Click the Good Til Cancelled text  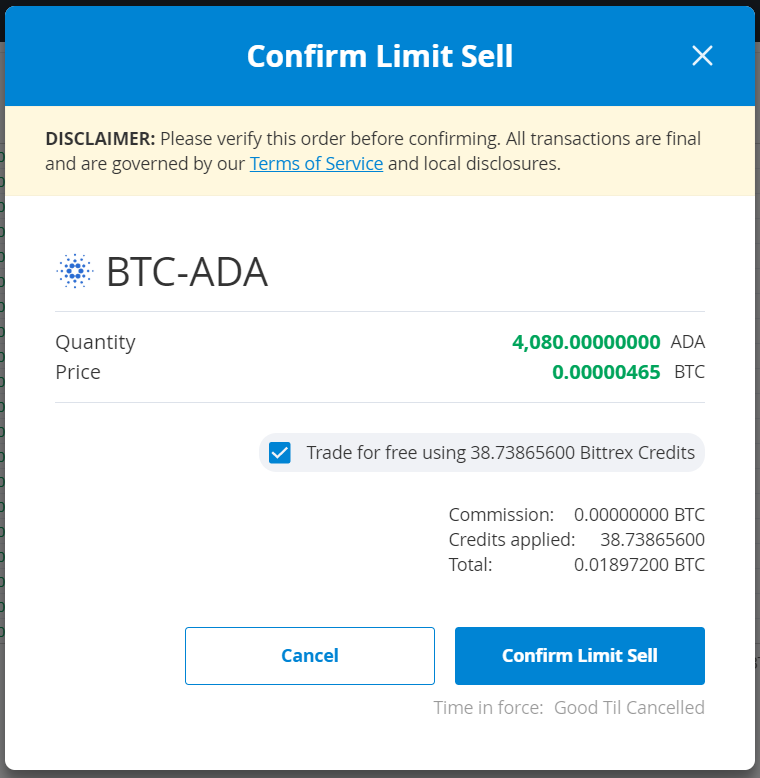click(629, 708)
